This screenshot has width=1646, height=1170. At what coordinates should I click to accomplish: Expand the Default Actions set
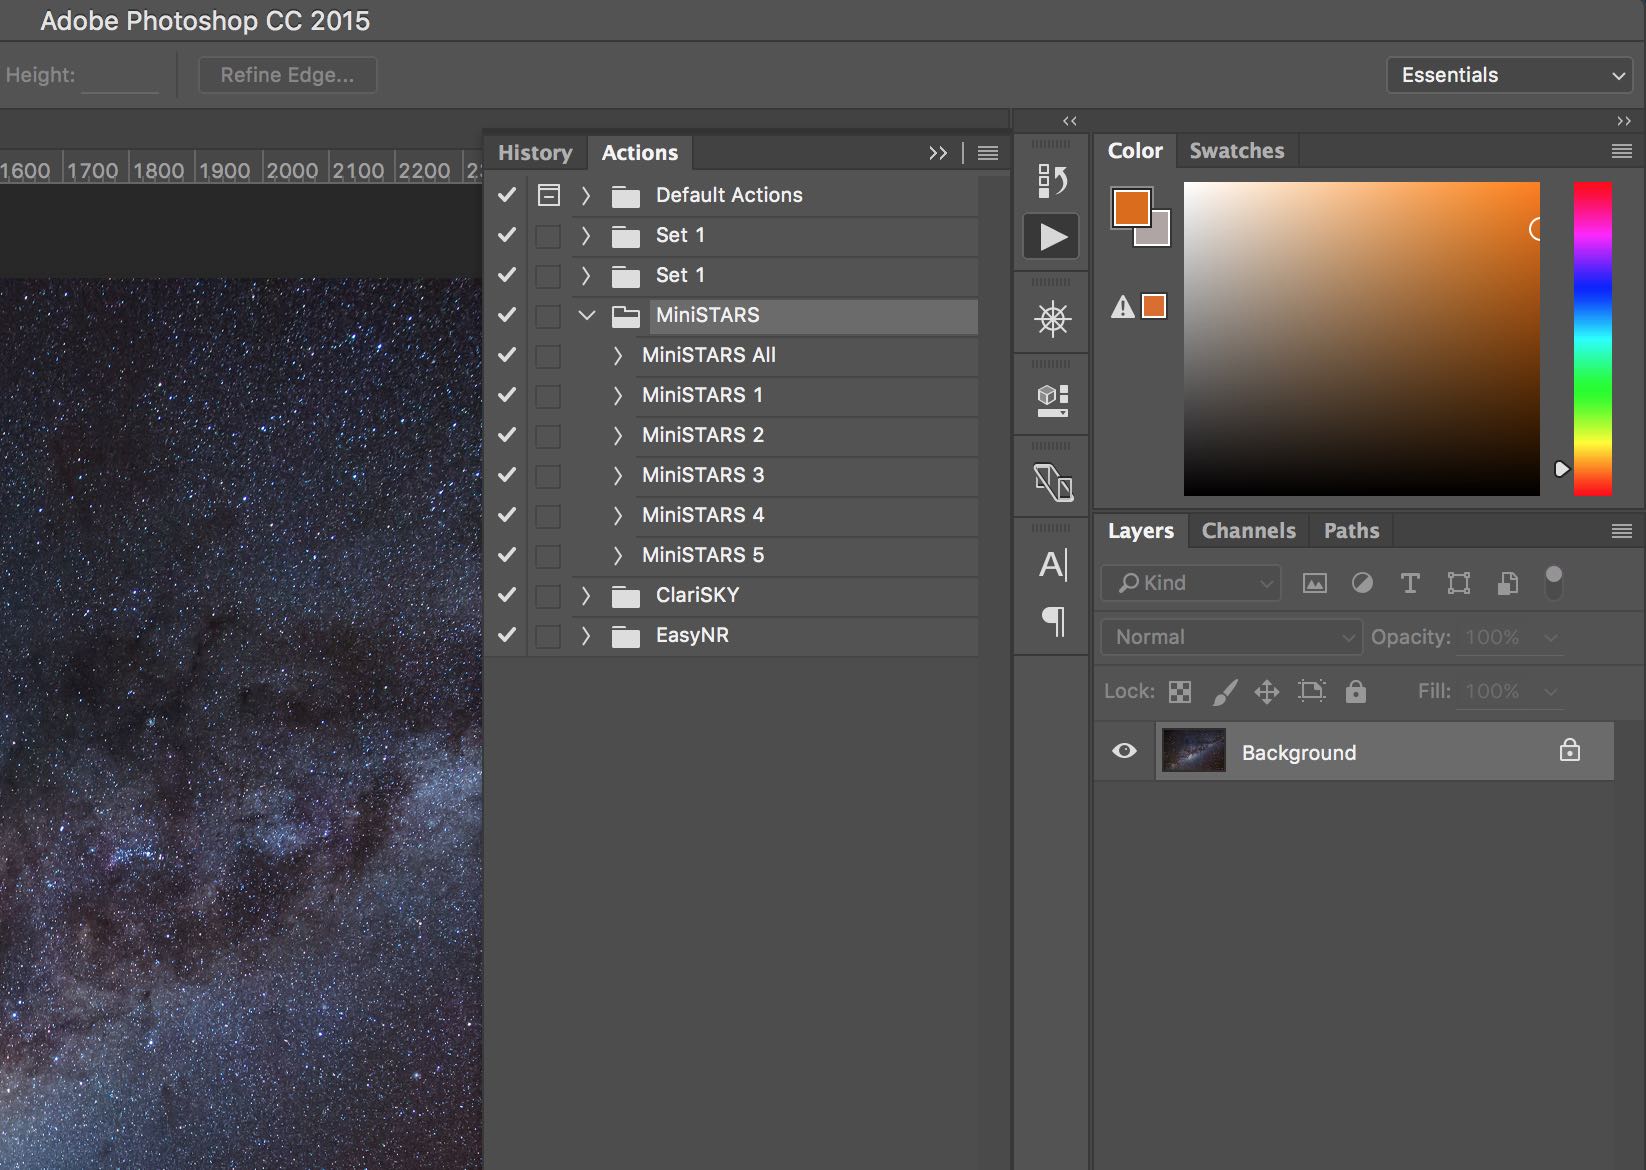click(586, 195)
